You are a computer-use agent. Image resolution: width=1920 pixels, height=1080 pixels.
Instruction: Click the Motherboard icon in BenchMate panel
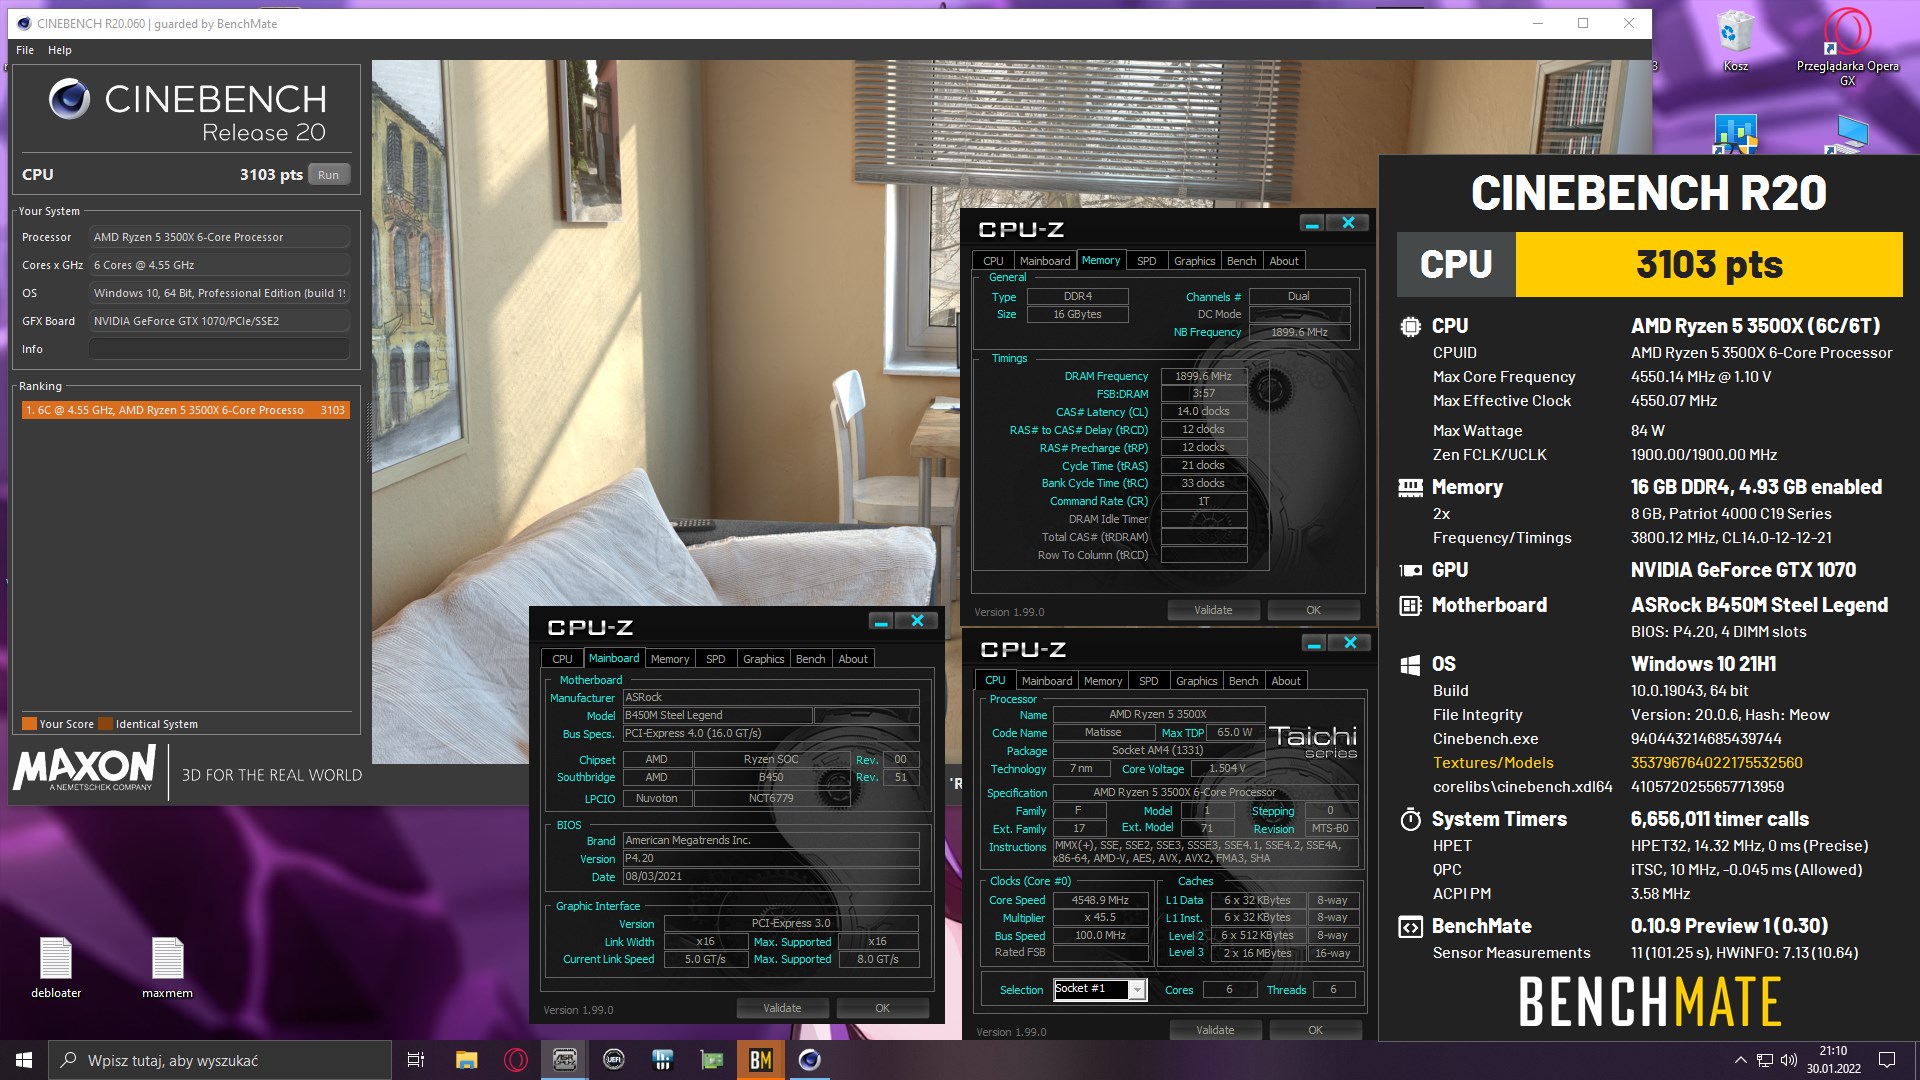(1410, 605)
